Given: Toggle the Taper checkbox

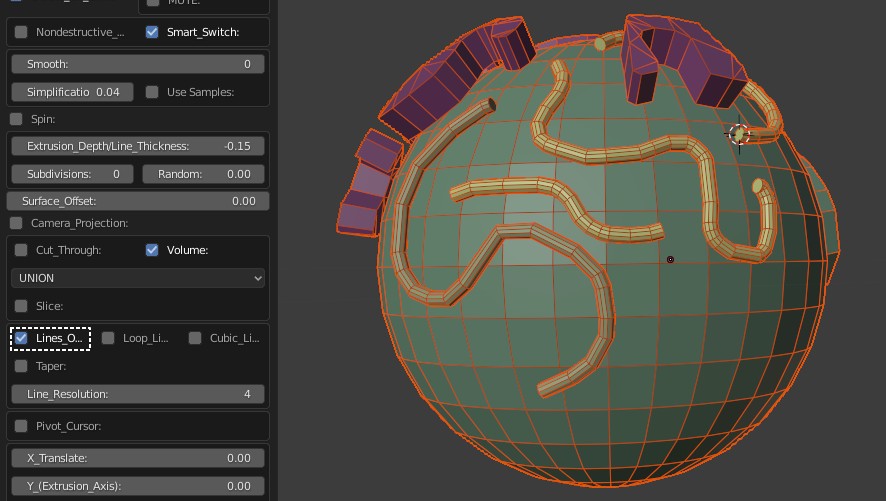Looking at the screenshot, I should coord(21,366).
